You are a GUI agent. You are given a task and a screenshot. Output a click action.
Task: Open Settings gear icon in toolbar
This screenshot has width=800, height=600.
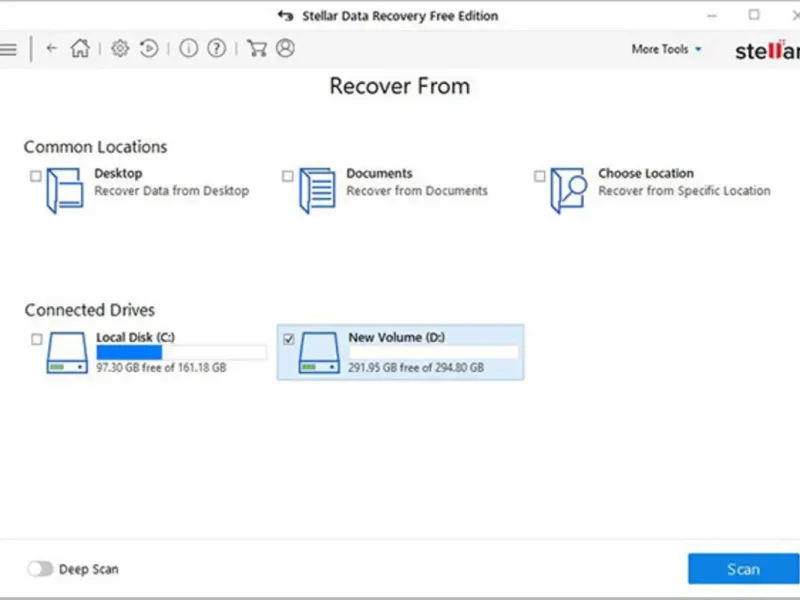[x=120, y=48]
